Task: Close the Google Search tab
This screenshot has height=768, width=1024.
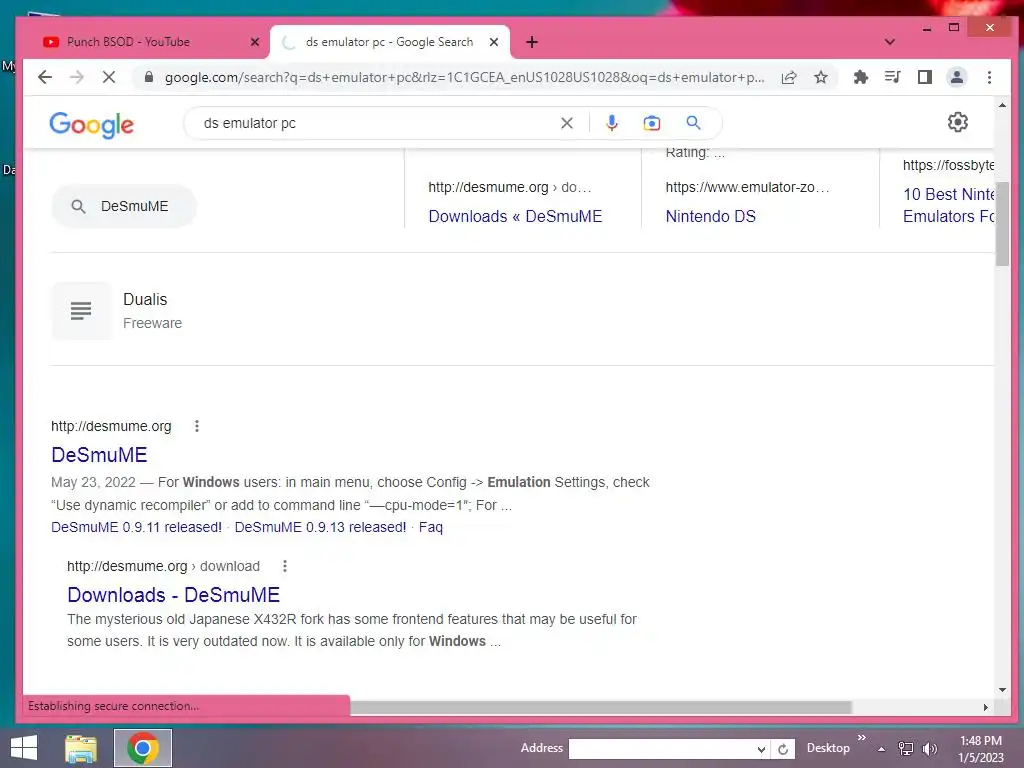Action: coord(494,42)
